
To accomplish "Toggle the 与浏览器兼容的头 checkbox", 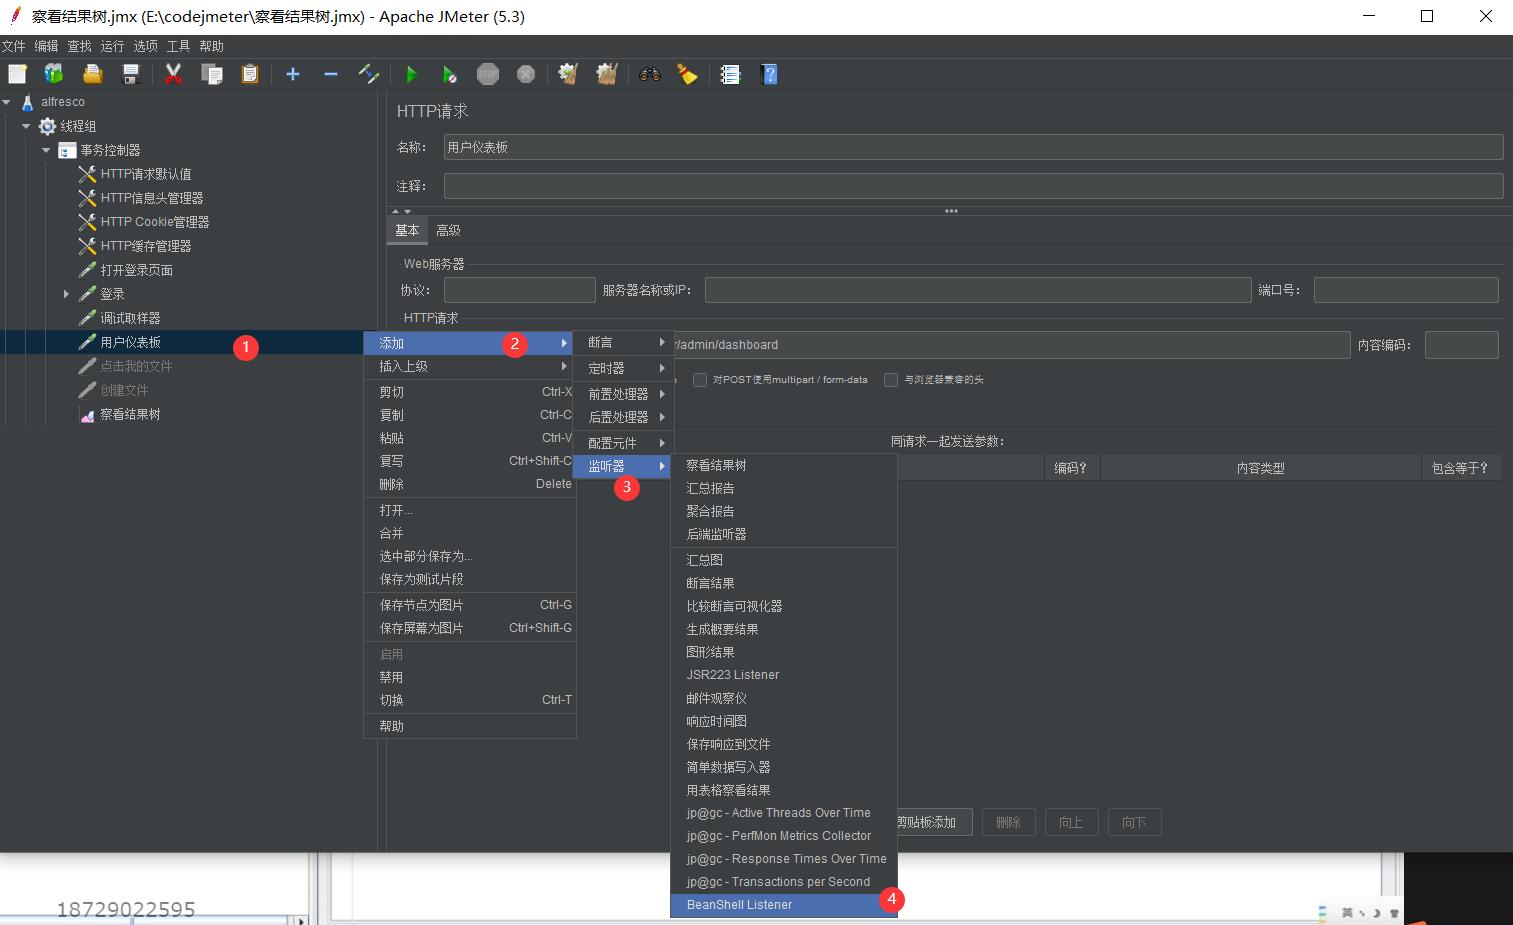I will coord(891,380).
